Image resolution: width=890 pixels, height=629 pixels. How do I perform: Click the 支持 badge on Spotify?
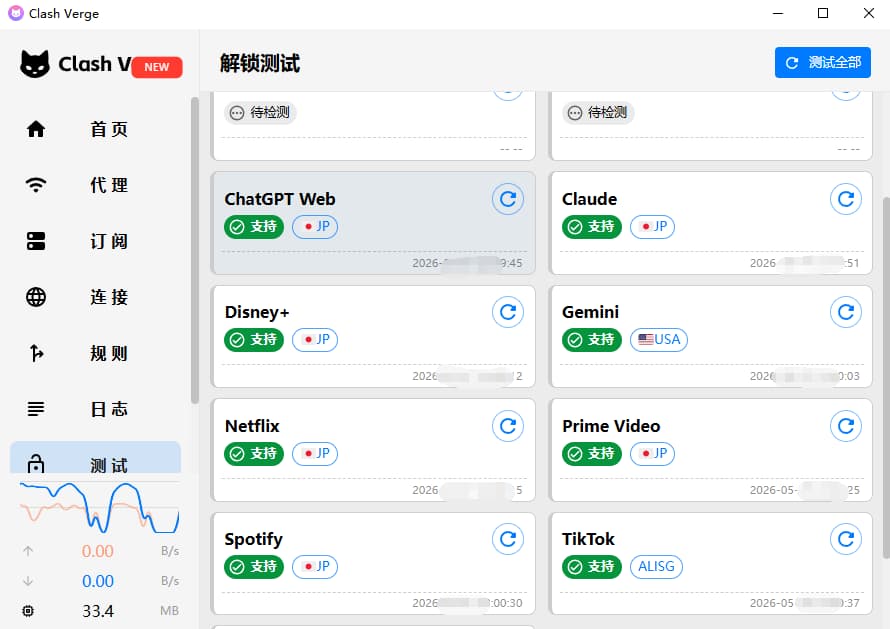click(x=254, y=567)
